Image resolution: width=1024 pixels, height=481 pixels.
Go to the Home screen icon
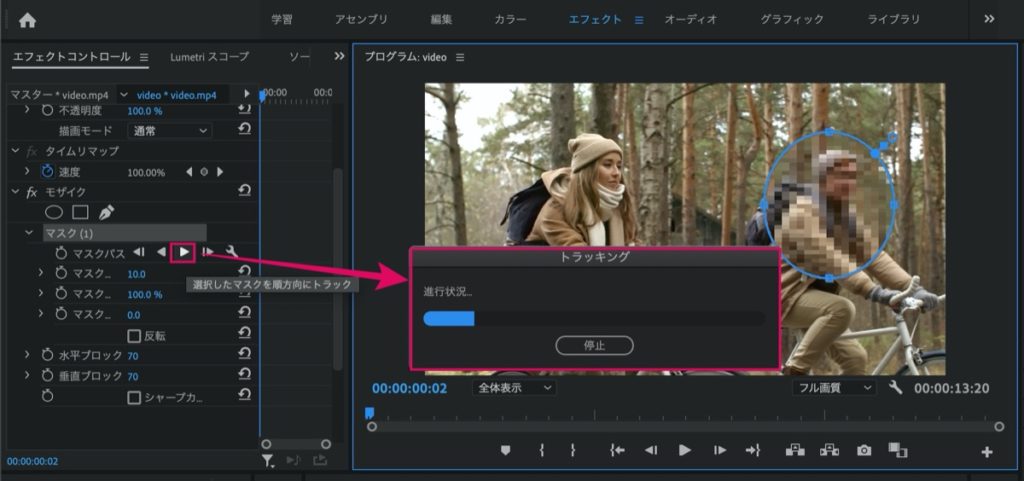pyautogui.click(x=27, y=20)
